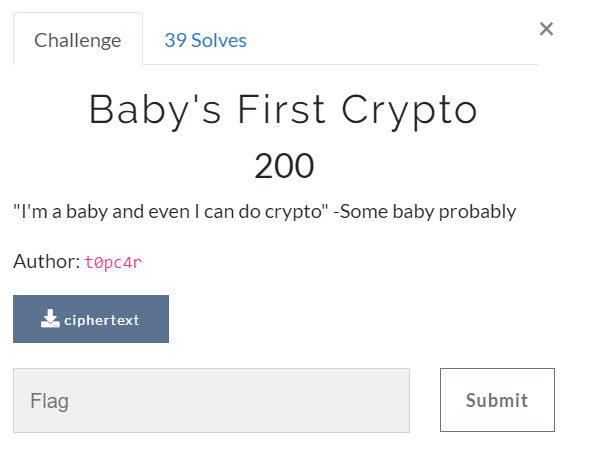Submit the flag answer
The width and height of the screenshot is (594, 458).
pos(497,400)
